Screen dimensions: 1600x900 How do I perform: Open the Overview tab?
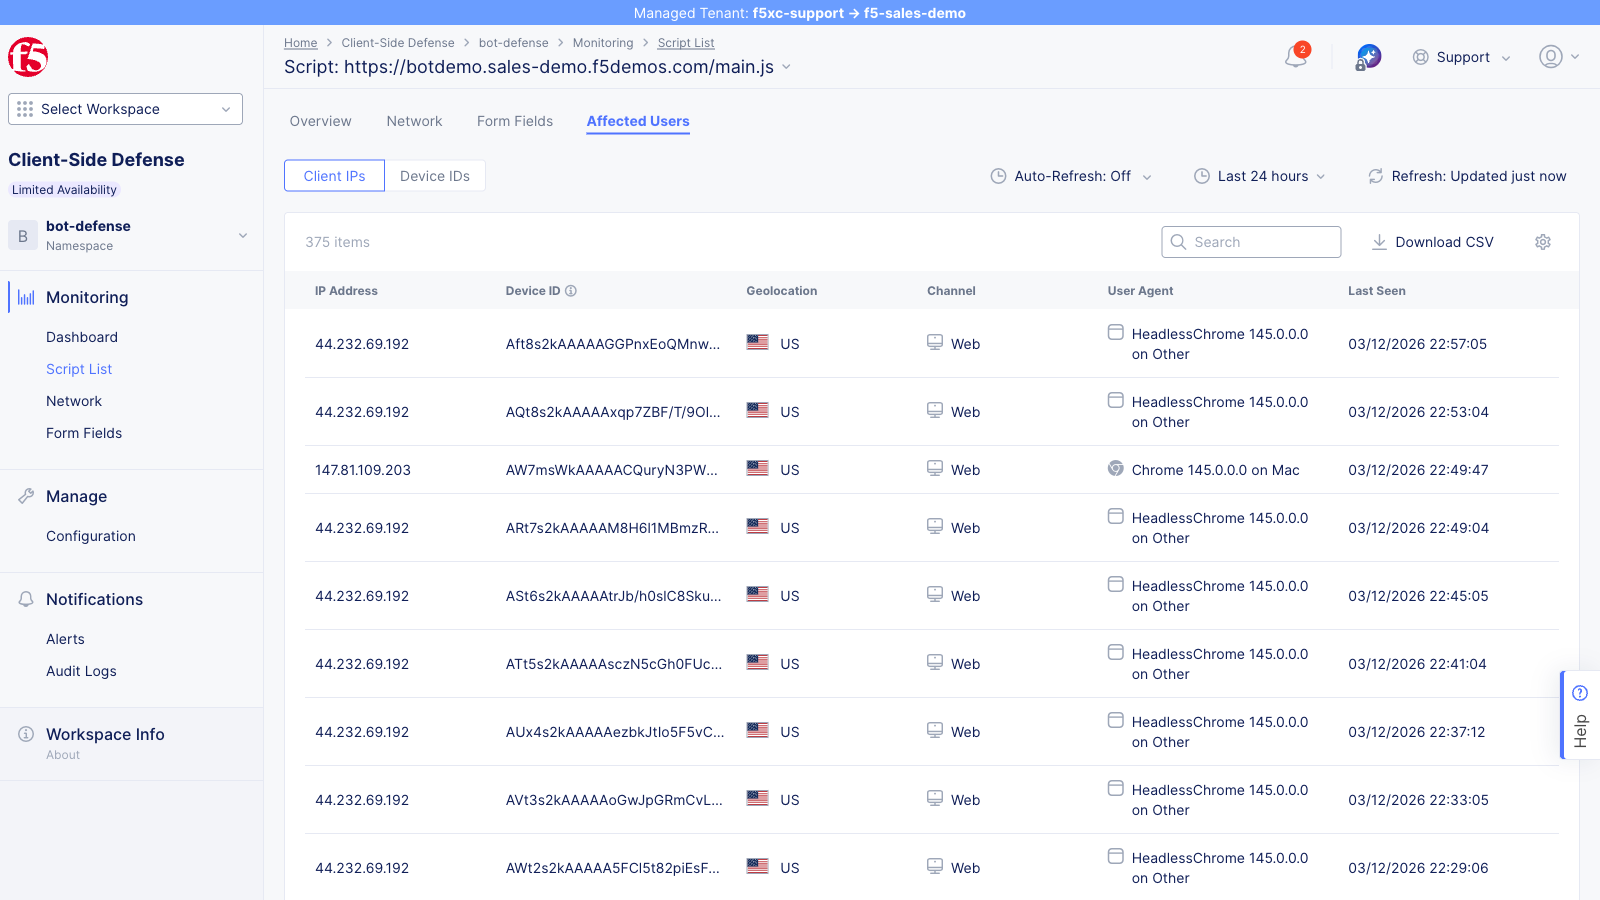point(320,121)
